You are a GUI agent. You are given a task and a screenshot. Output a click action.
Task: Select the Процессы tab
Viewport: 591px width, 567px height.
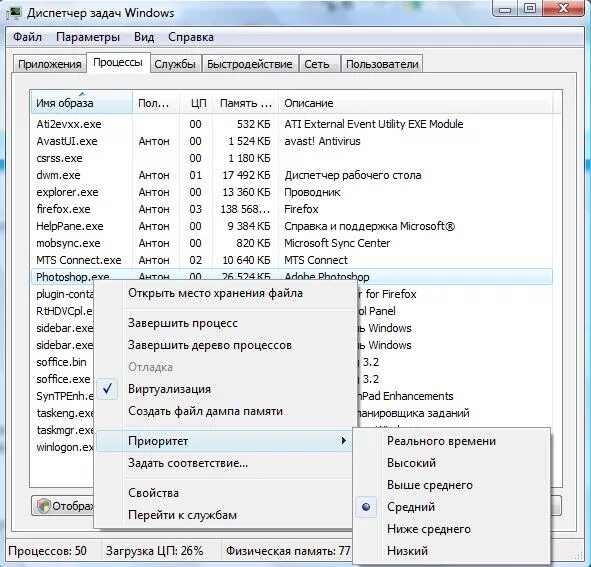coord(118,63)
